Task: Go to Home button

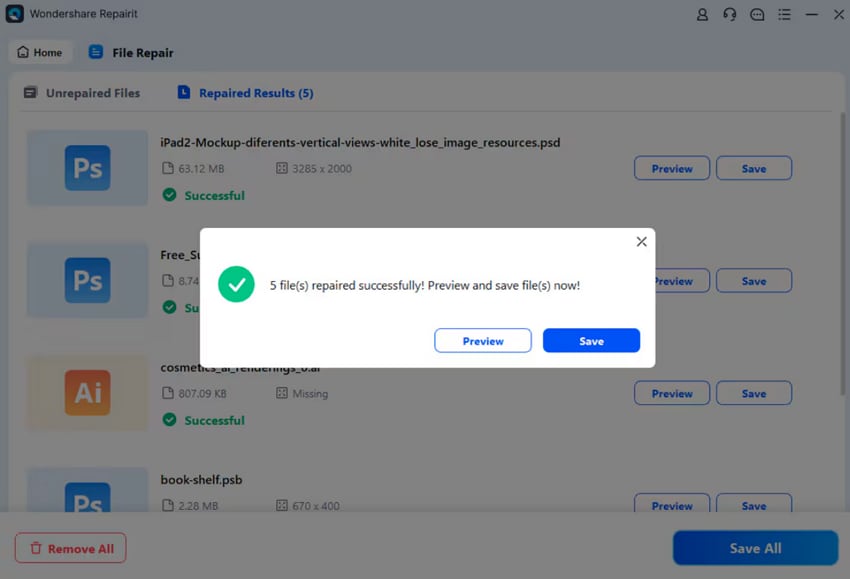Action: 40,53
